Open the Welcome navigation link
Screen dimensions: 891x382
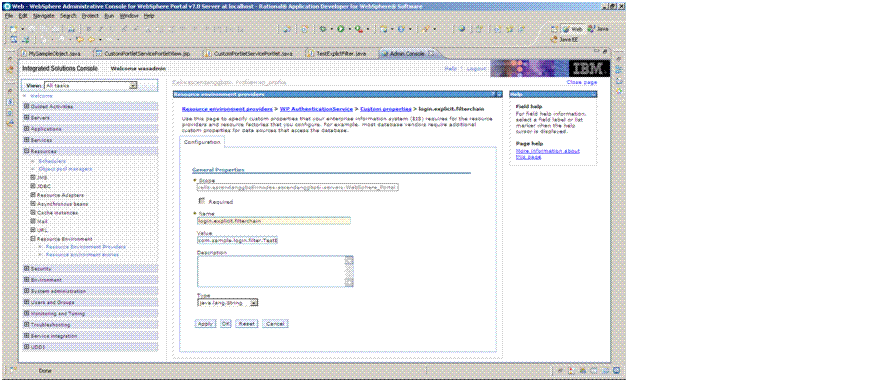[x=41, y=96]
